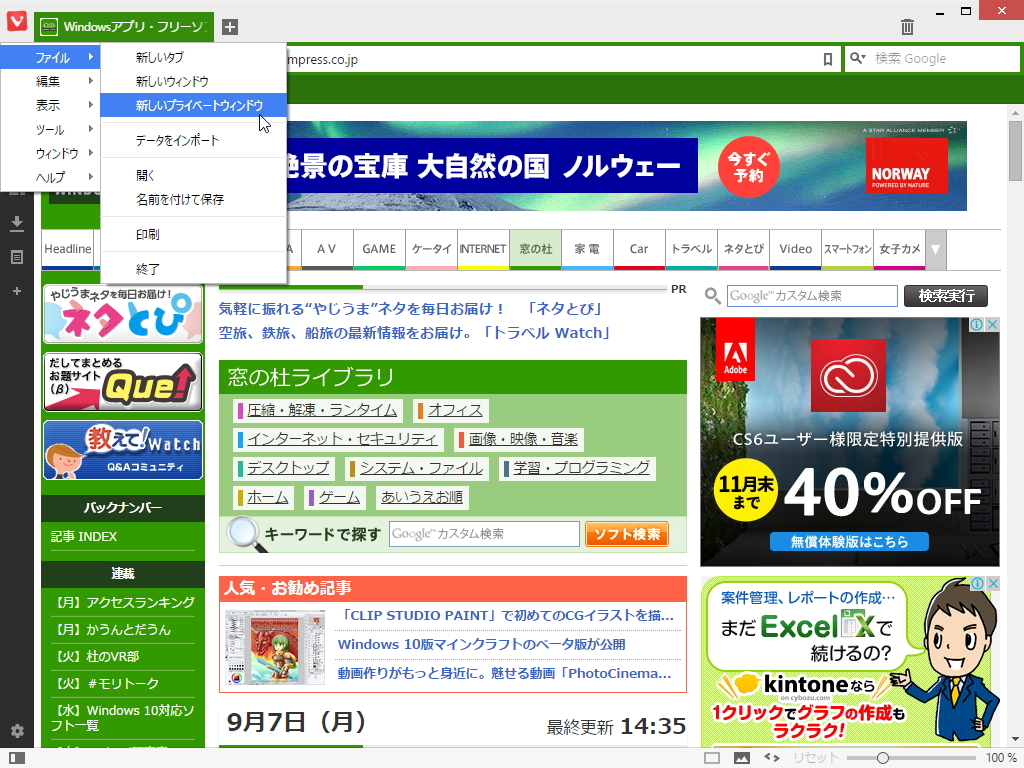Switch to the INTERNET category tab
Viewport: 1024px width, 768px height.
coord(483,249)
